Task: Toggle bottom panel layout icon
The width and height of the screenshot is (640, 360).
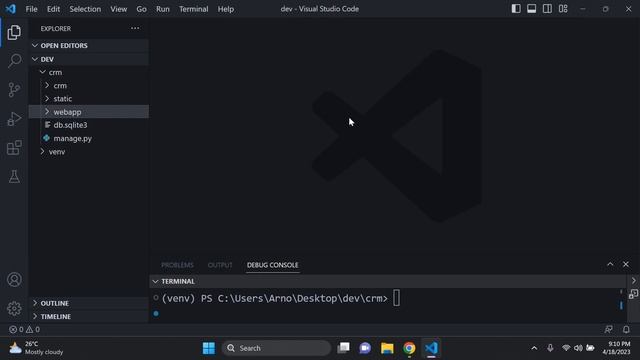Action: [531, 9]
